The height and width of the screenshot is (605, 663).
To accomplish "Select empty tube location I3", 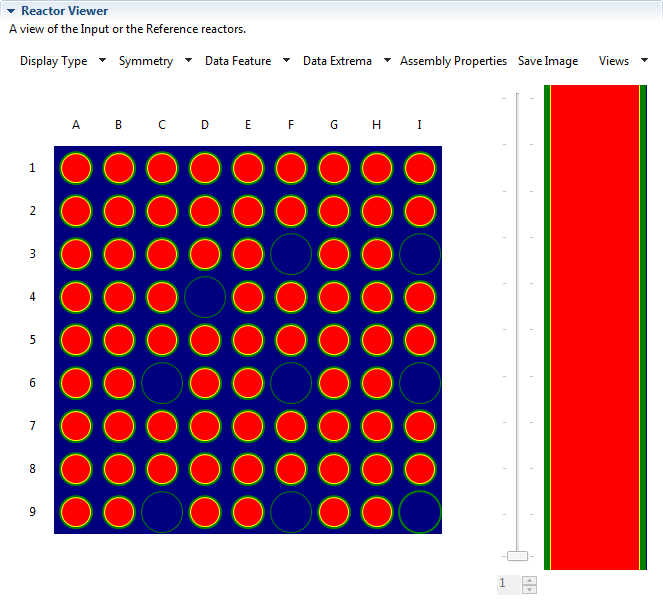I will click(x=420, y=254).
